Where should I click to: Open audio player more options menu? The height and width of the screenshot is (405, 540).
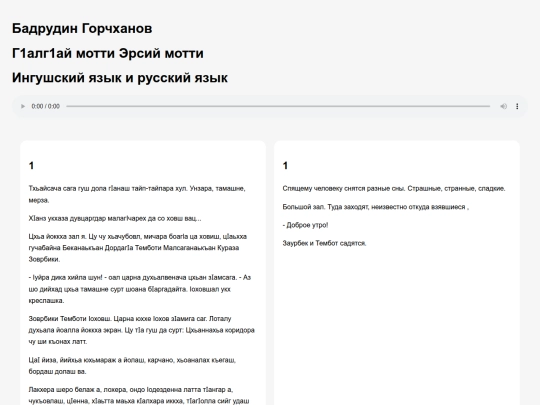[517, 106]
